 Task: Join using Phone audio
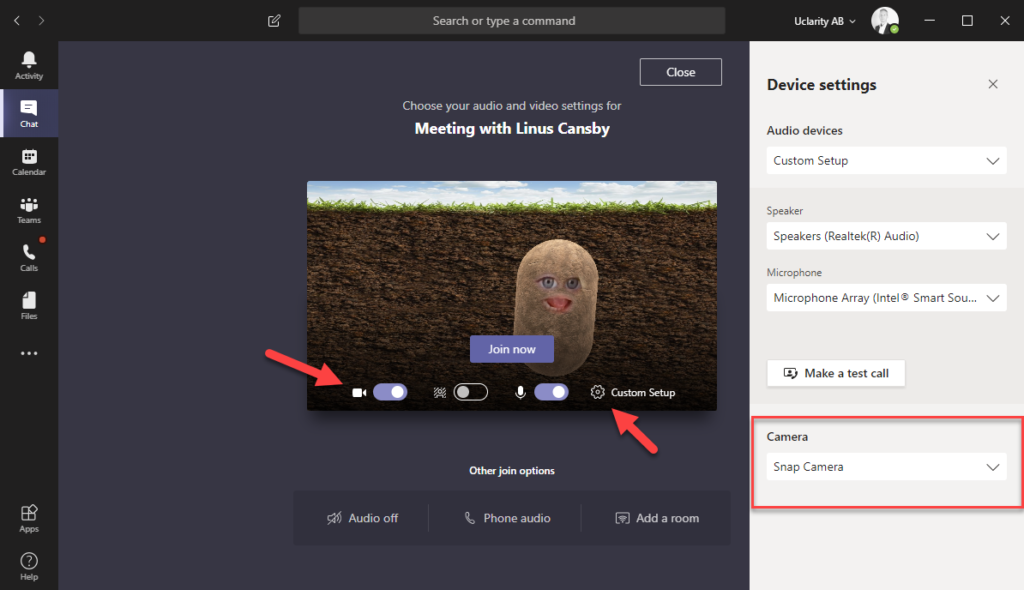click(x=507, y=518)
